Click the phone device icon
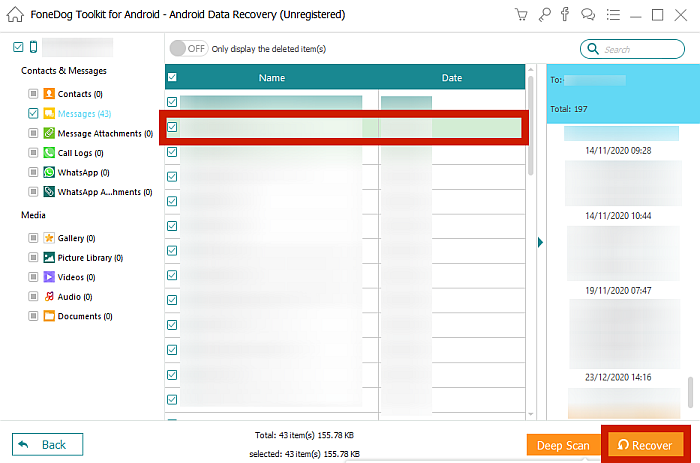 (33, 47)
